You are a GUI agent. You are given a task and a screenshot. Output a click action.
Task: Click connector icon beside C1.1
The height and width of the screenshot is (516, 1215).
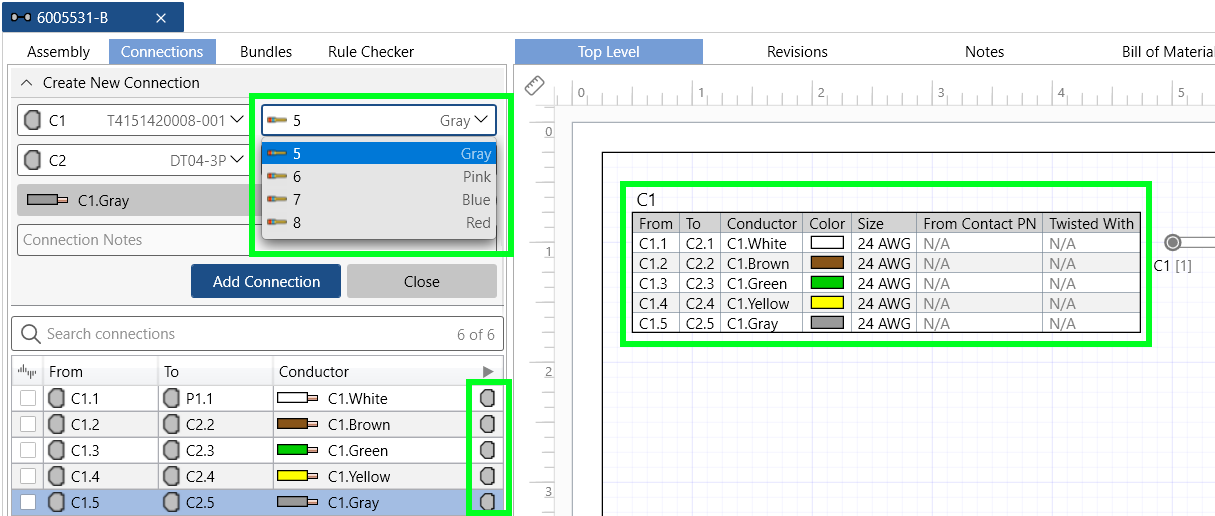pos(57,398)
